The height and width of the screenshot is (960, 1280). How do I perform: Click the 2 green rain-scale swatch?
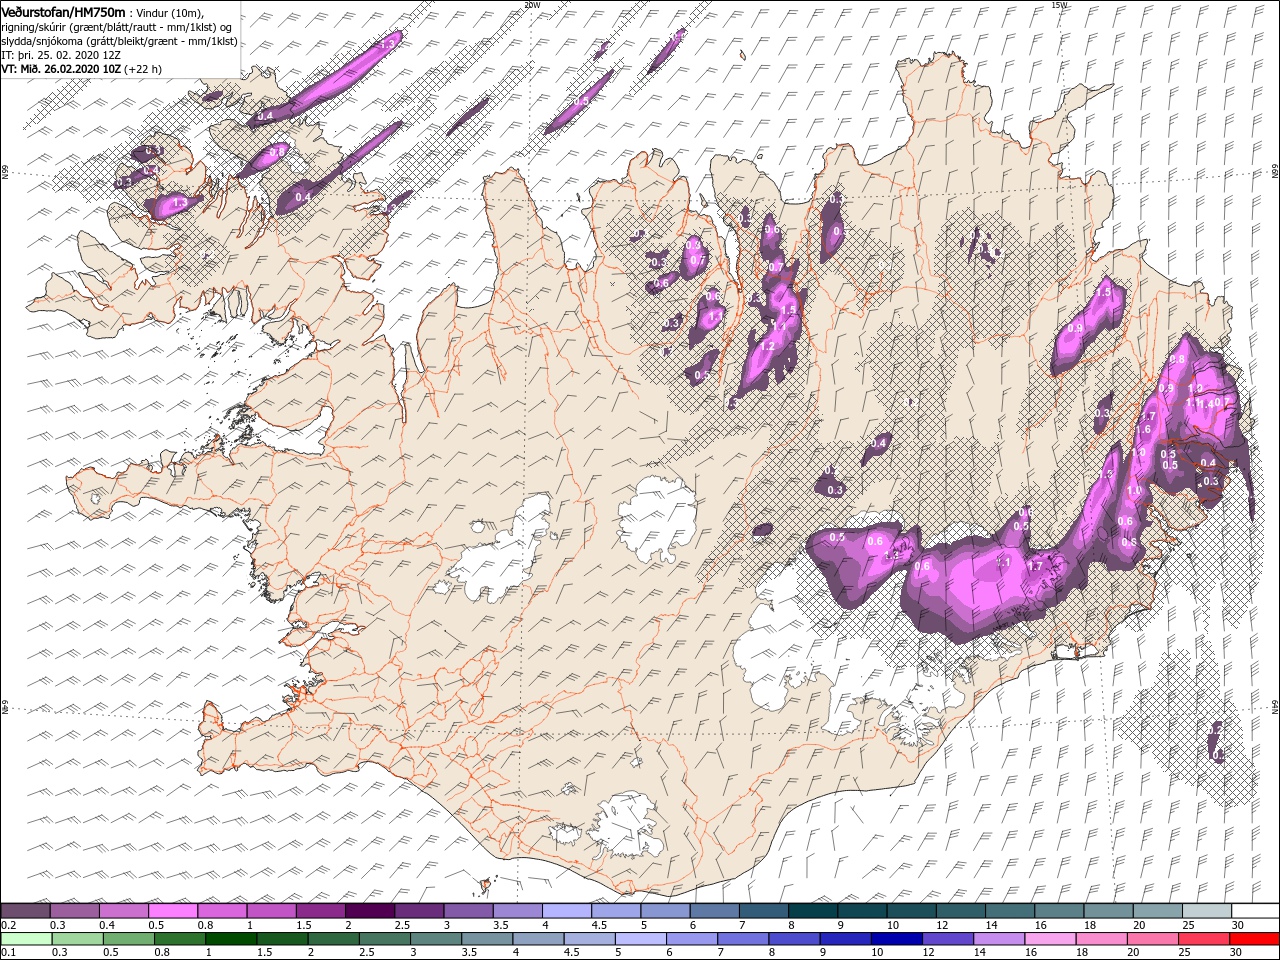333,939
